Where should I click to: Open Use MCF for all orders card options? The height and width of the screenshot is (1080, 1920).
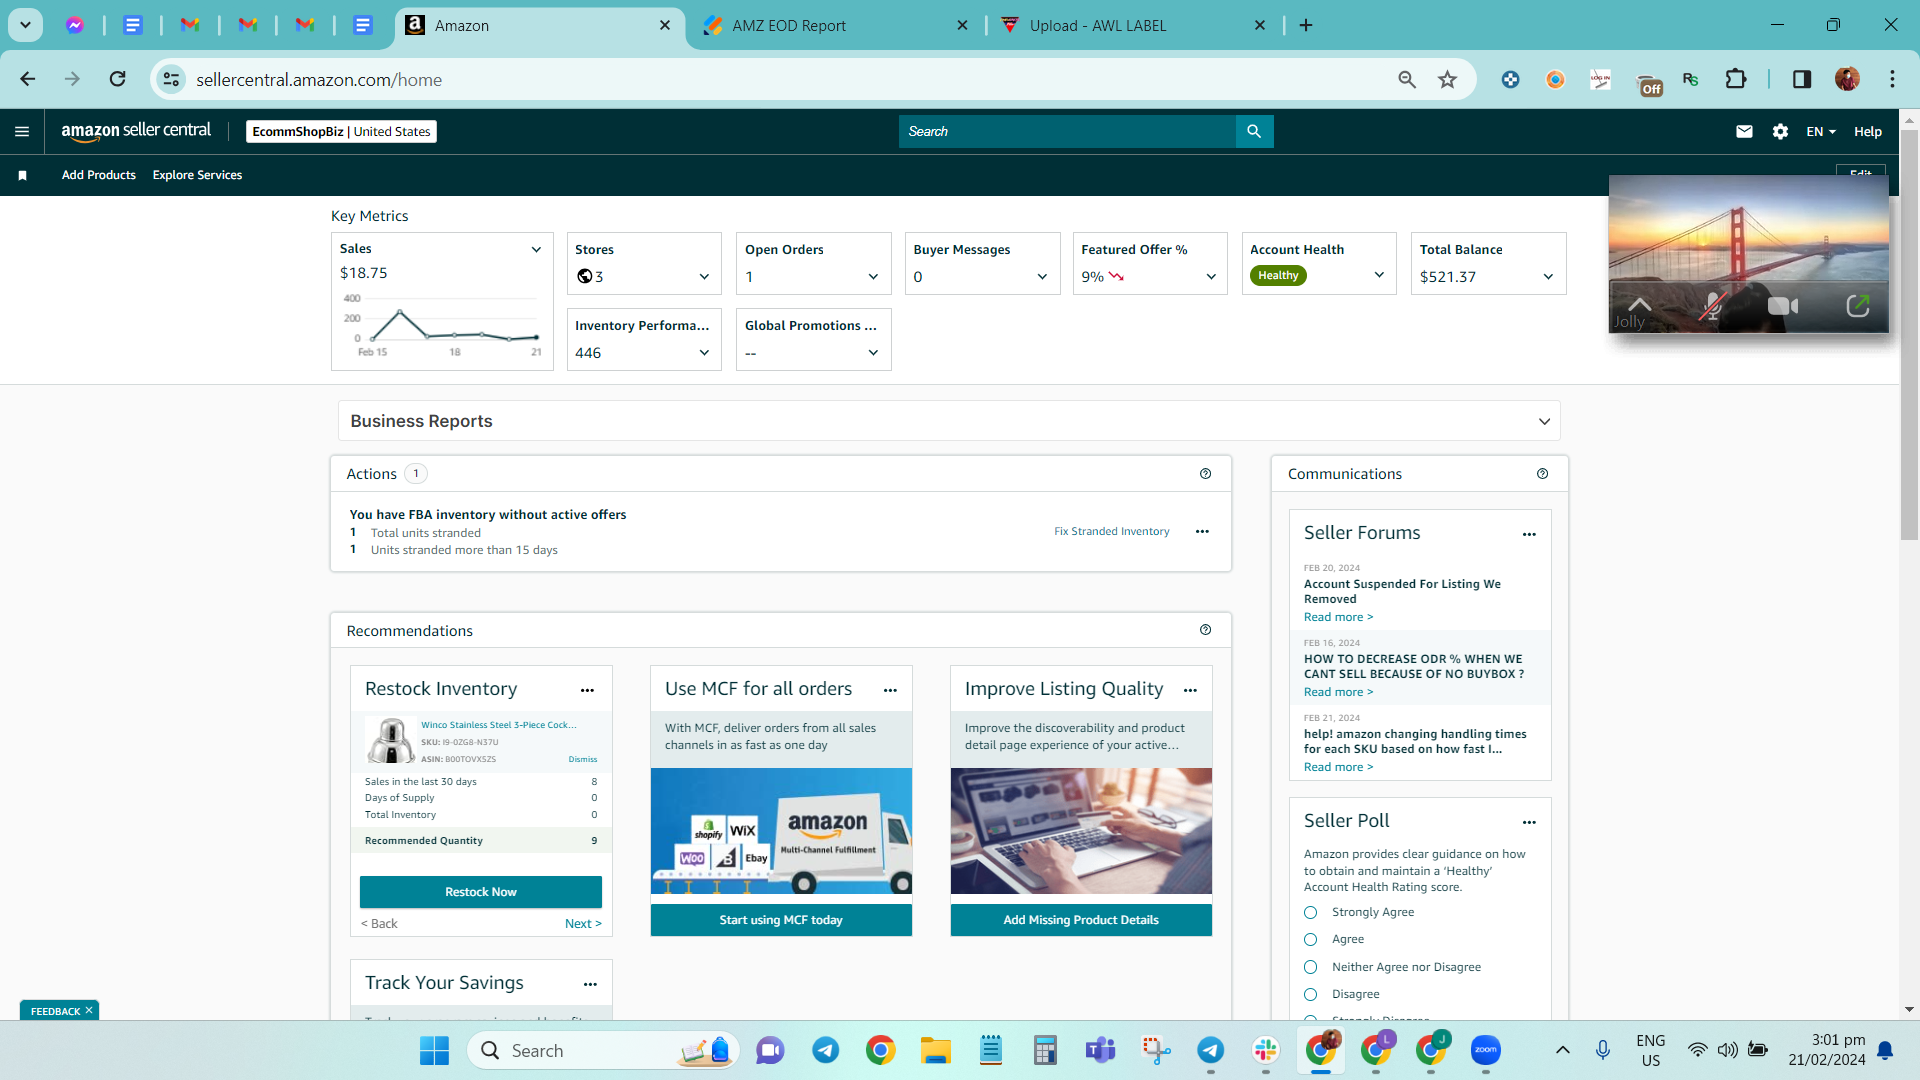click(x=890, y=690)
